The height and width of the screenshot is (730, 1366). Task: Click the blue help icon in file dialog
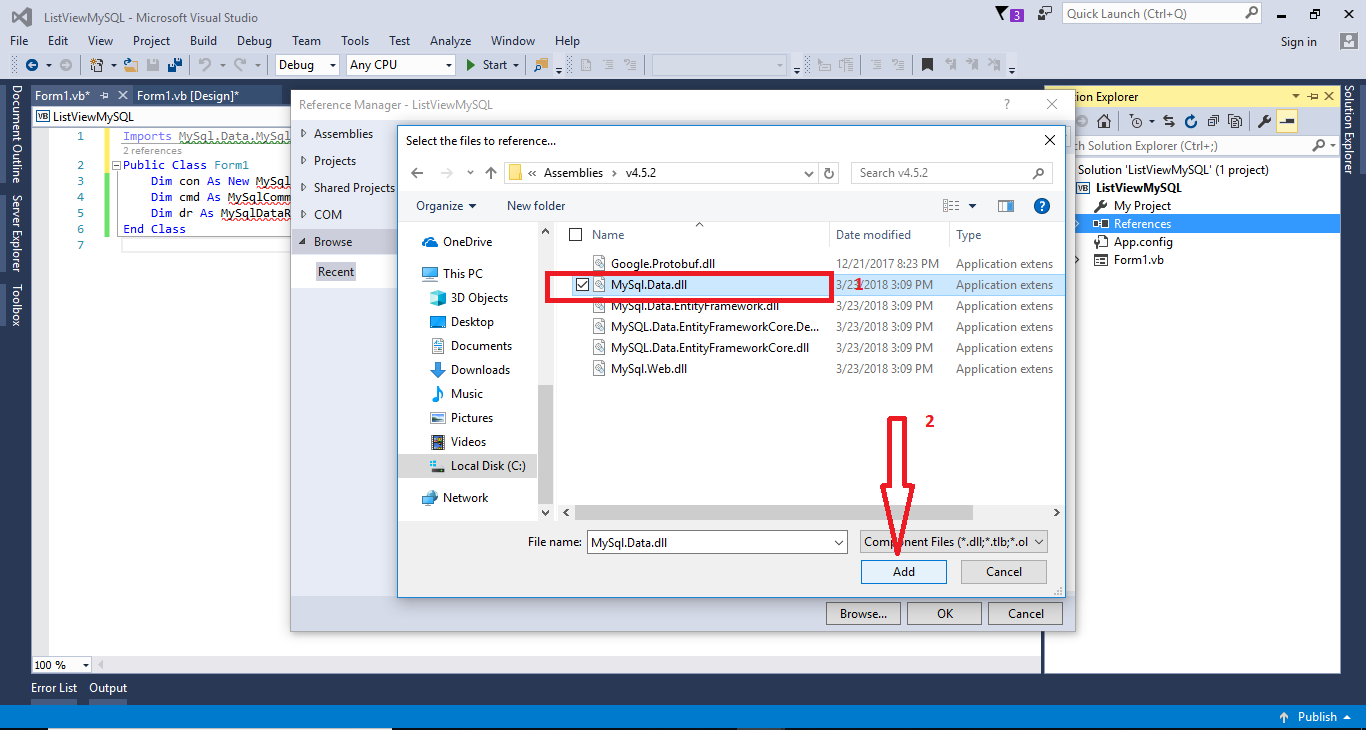1042,206
